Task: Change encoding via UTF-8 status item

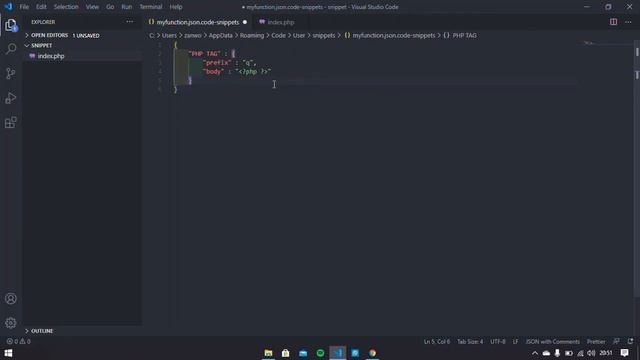Action: coord(498,341)
